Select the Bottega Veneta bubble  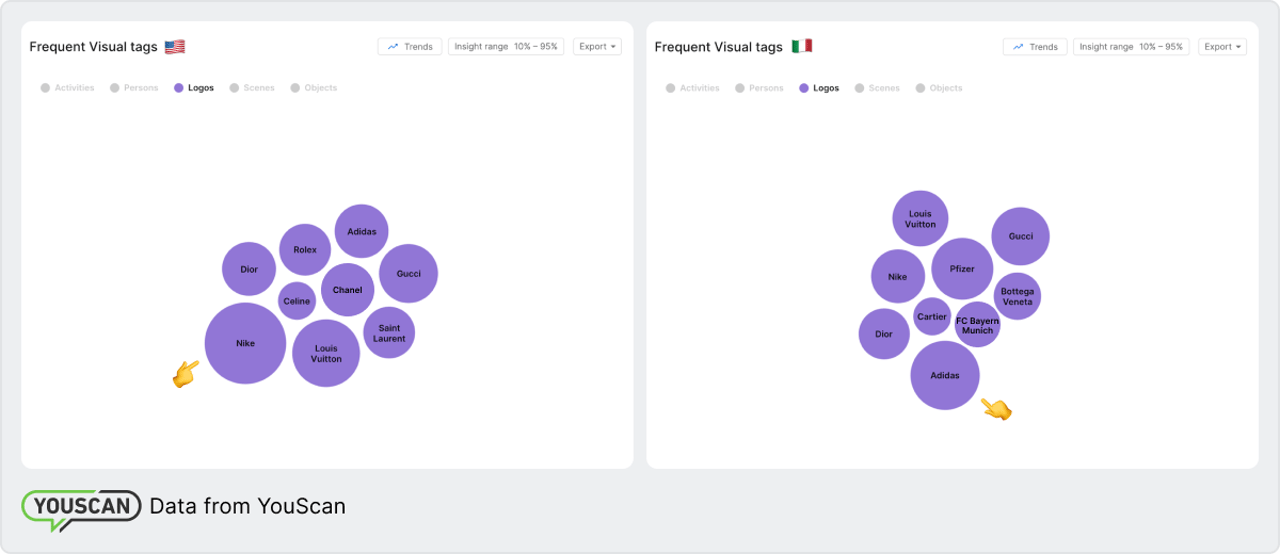pos(1017,296)
